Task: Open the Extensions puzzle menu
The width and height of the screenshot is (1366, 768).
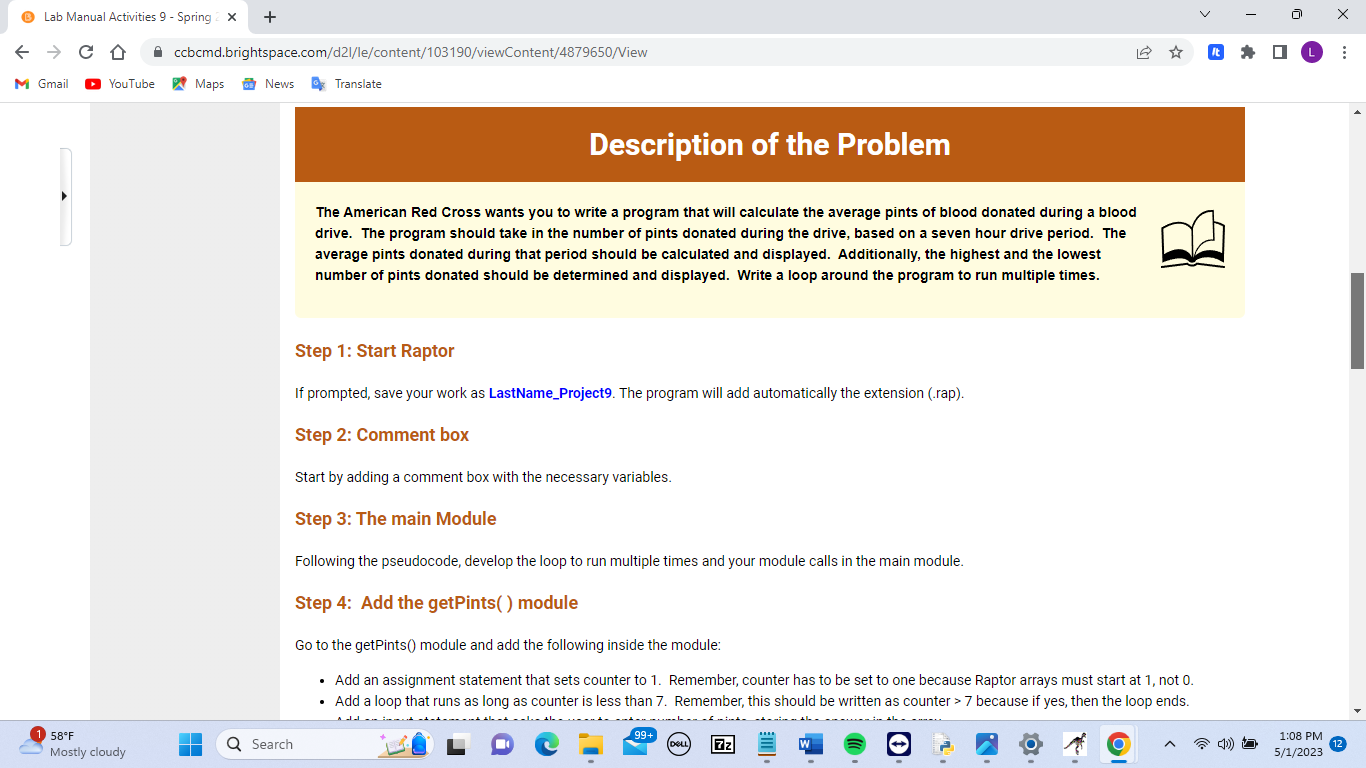Action: pos(1248,52)
